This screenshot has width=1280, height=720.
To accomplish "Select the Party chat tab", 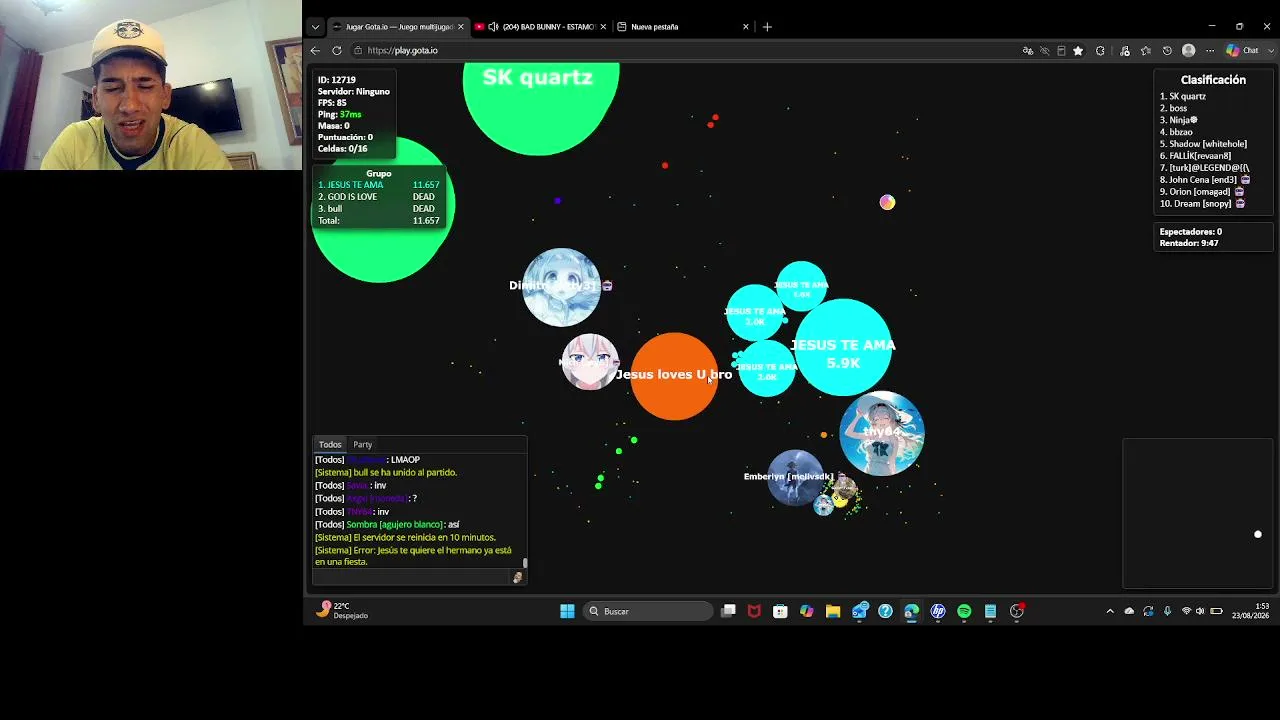I will pos(362,444).
